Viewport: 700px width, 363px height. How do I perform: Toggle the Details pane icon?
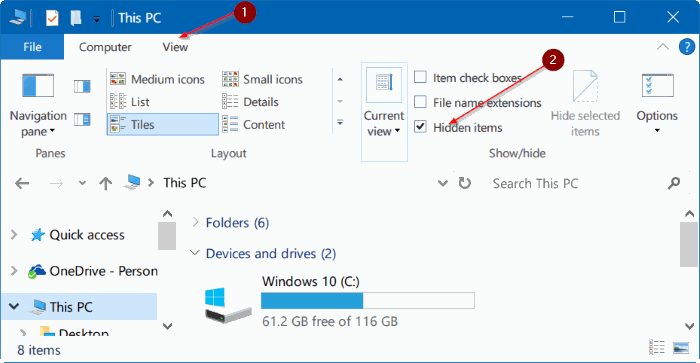82,120
